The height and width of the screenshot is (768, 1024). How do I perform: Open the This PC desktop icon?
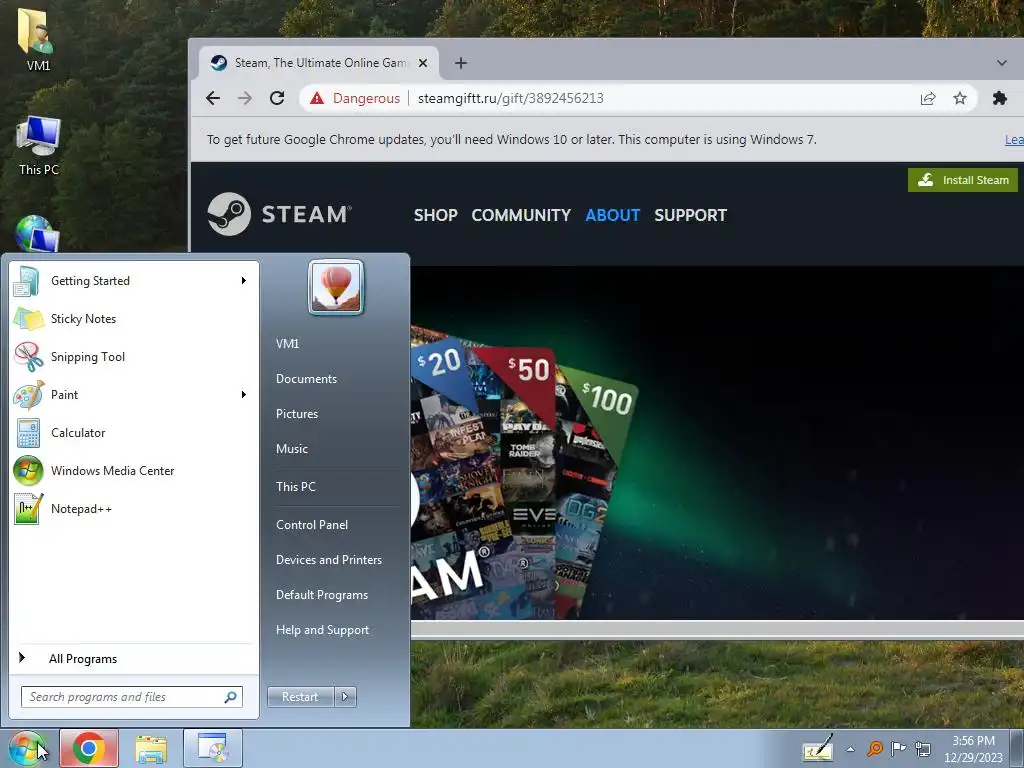(39, 146)
